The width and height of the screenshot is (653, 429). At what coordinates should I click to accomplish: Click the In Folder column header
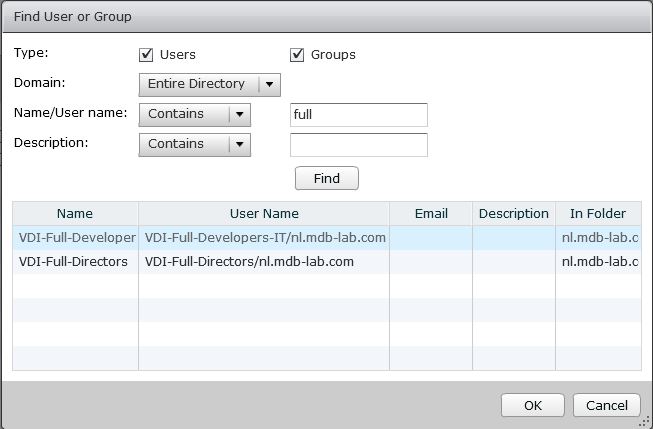click(598, 213)
